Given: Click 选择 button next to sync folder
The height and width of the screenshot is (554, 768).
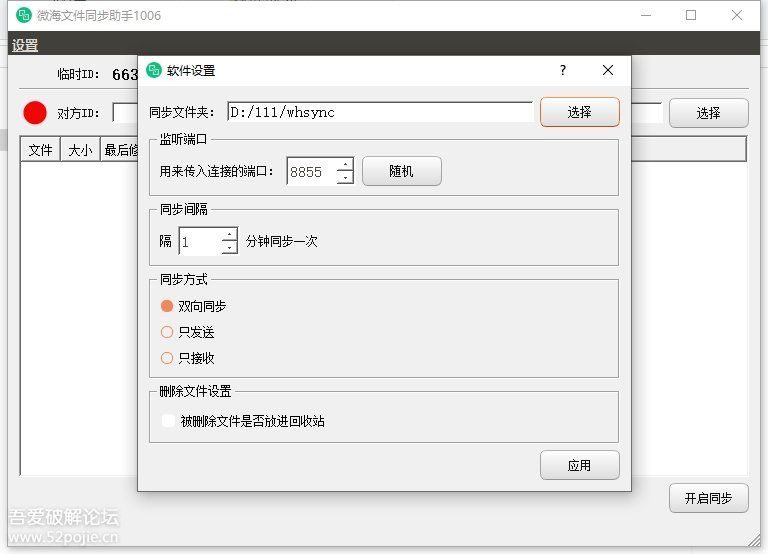Looking at the screenshot, I should click(579, 112).
